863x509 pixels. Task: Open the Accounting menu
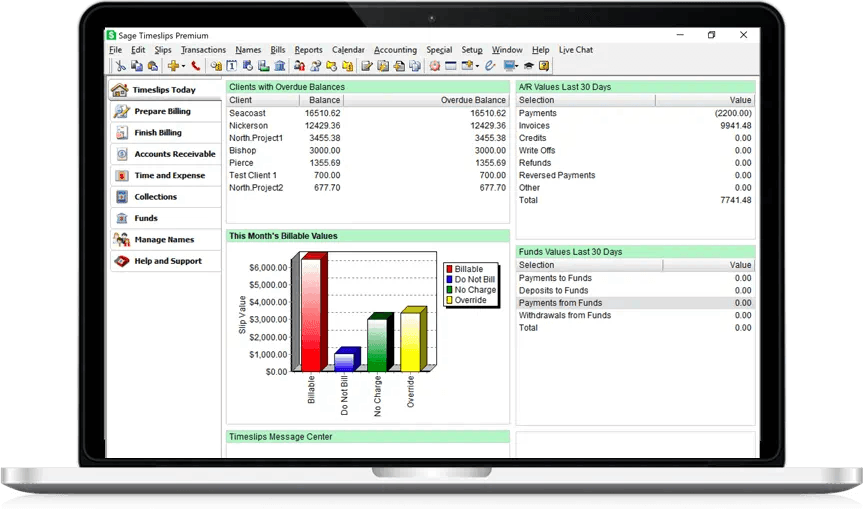(395, 50)
